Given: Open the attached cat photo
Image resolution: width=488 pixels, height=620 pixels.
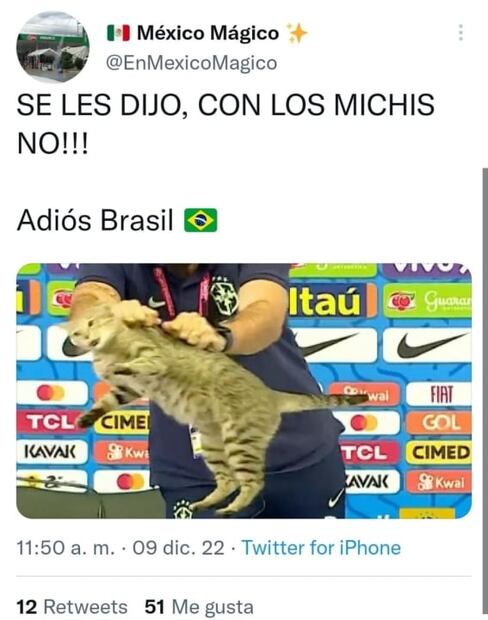Looking at the screenshot, I should point(244,391).
